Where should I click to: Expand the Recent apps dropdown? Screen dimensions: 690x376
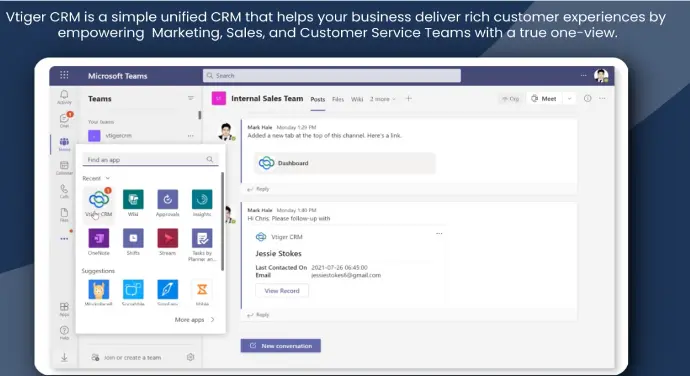96,178
